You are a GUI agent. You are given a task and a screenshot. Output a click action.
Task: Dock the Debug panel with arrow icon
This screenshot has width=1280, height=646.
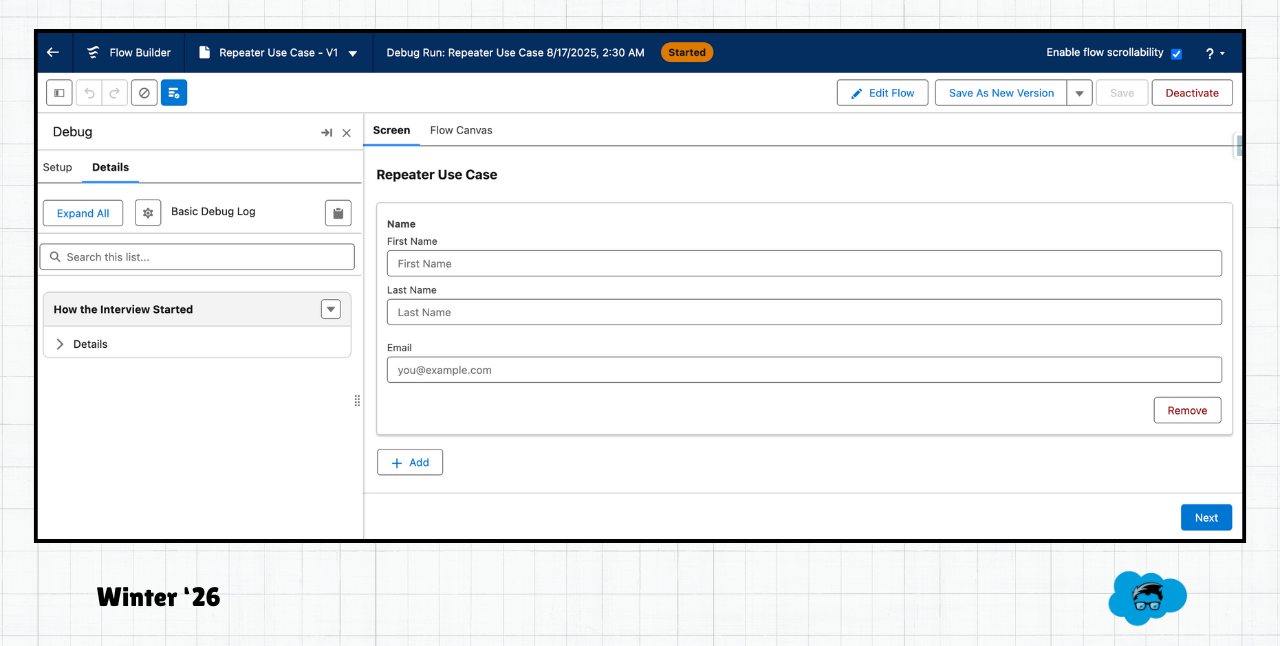pyautogui.click(x=326, y=133)
